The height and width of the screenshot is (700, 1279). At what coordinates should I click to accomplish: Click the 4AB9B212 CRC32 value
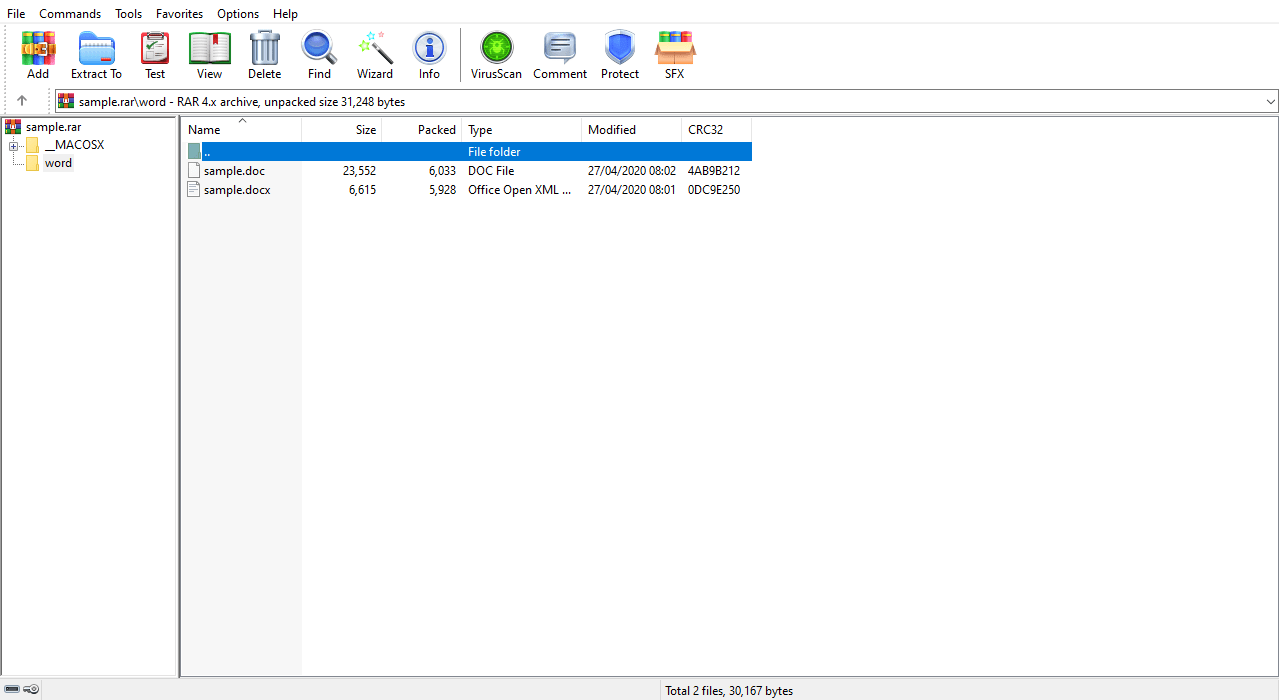[x=714, y=171]
